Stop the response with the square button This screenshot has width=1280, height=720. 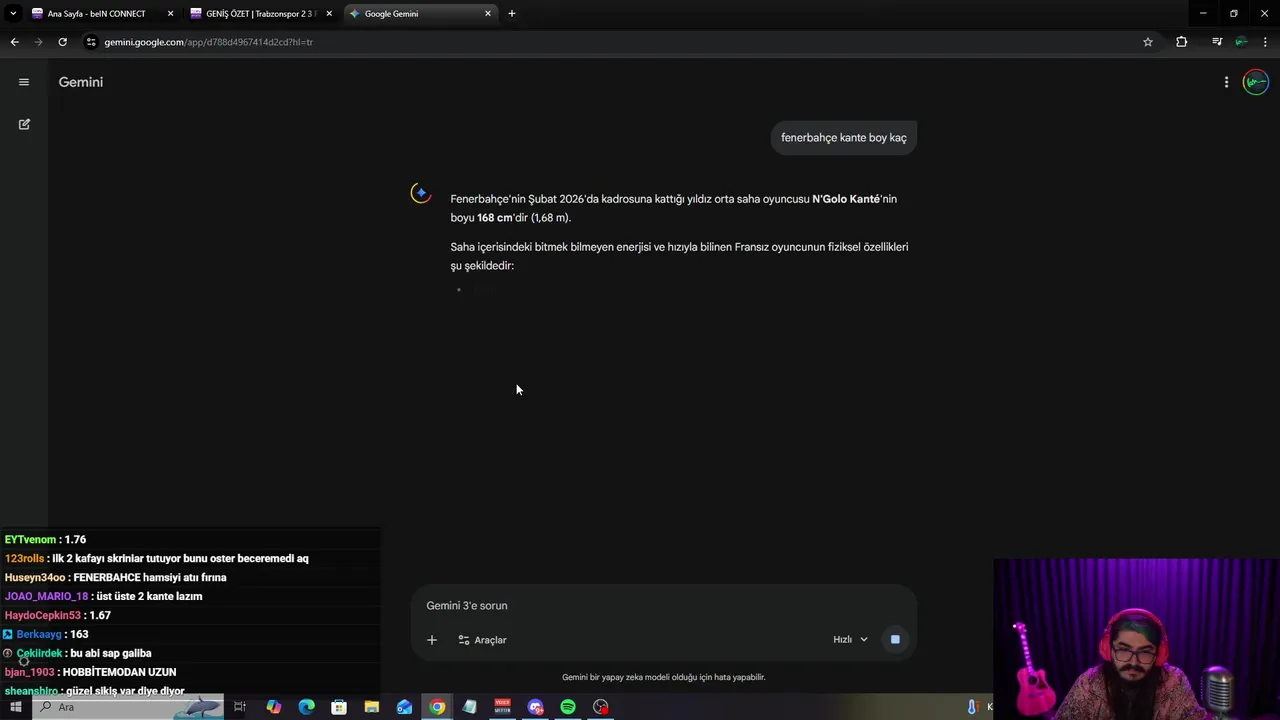pyautogui.click(x=895, y=640)
